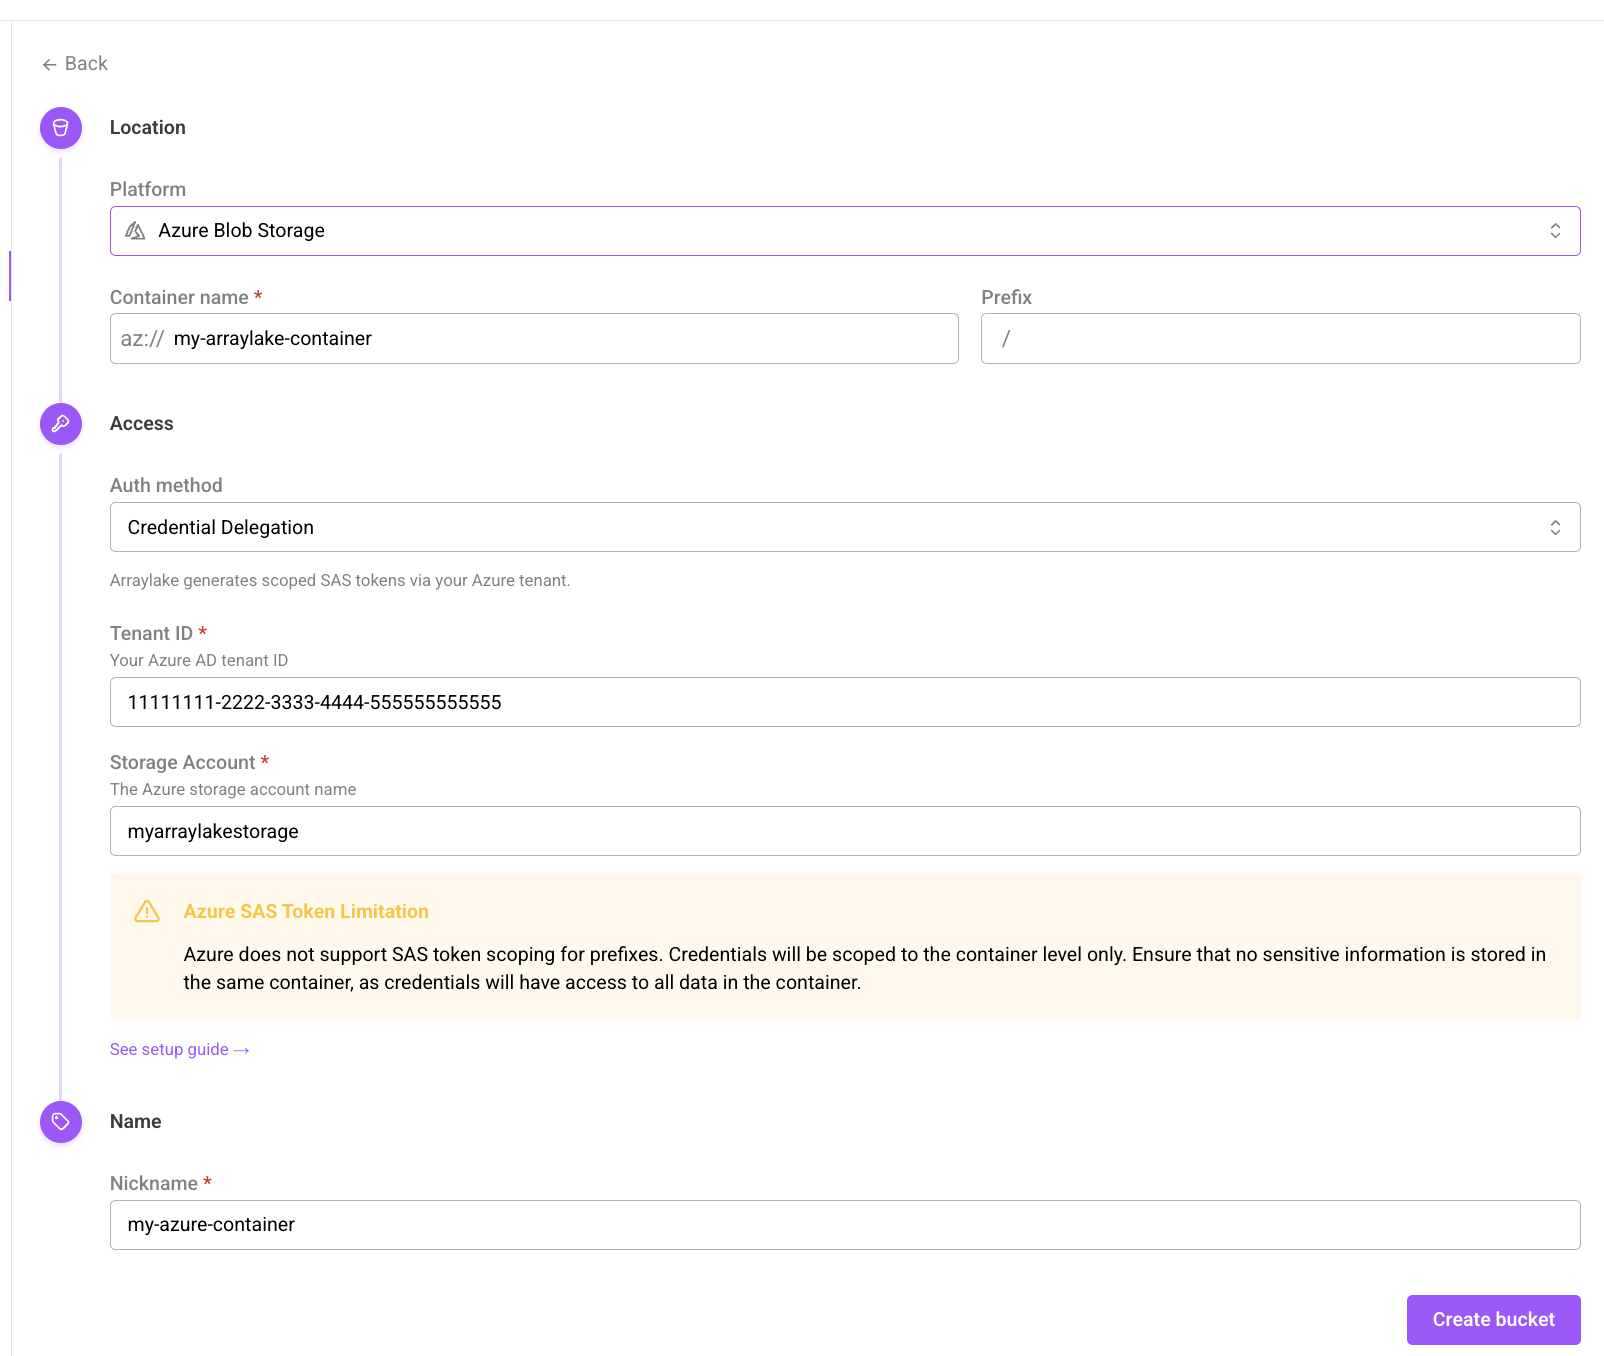This screenshot has height=1356, width=1604.
Task: Click into the Tenant ID field
Action: [x=845, y=702]
